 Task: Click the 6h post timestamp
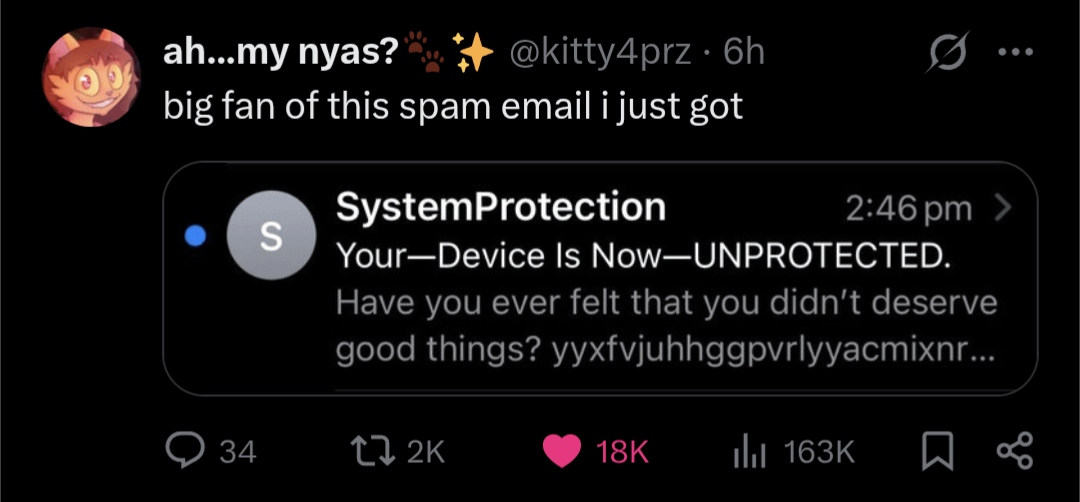pyautogui.click(x=743, y=52)
